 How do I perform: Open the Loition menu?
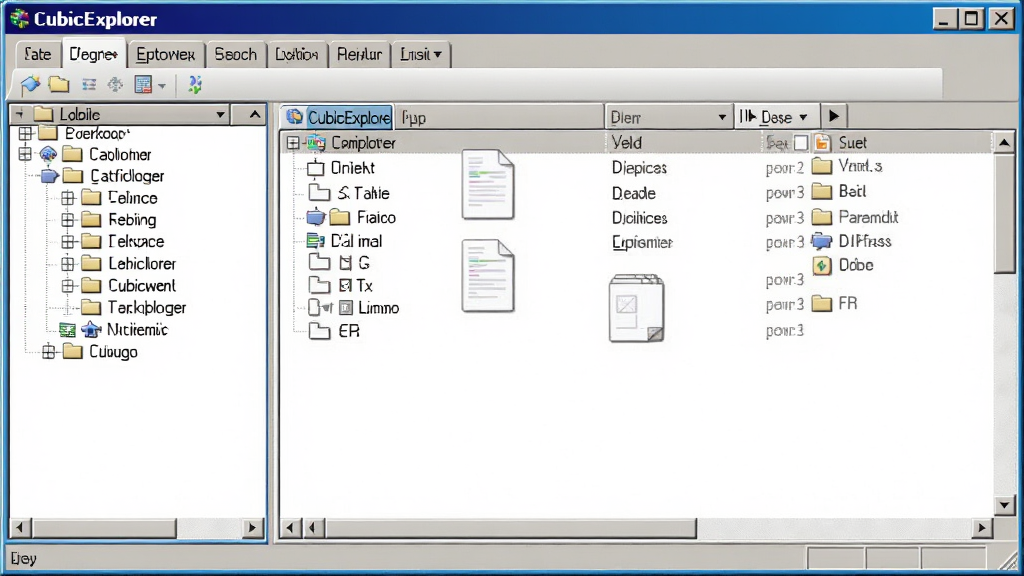click(296, 54)
